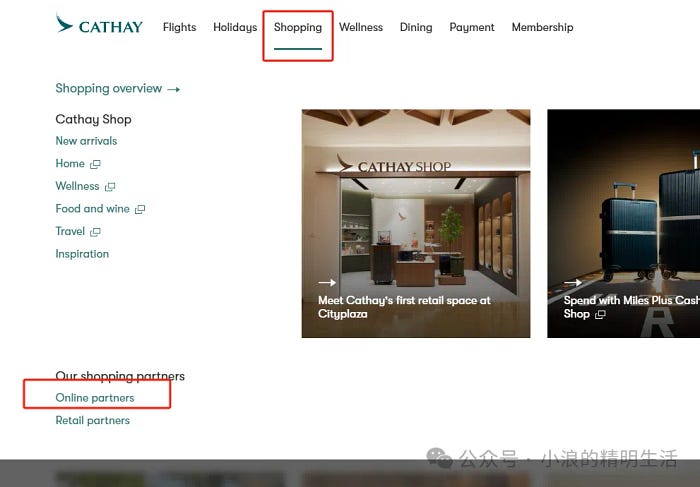Open the Wellness navigation menu

[361, 27]
